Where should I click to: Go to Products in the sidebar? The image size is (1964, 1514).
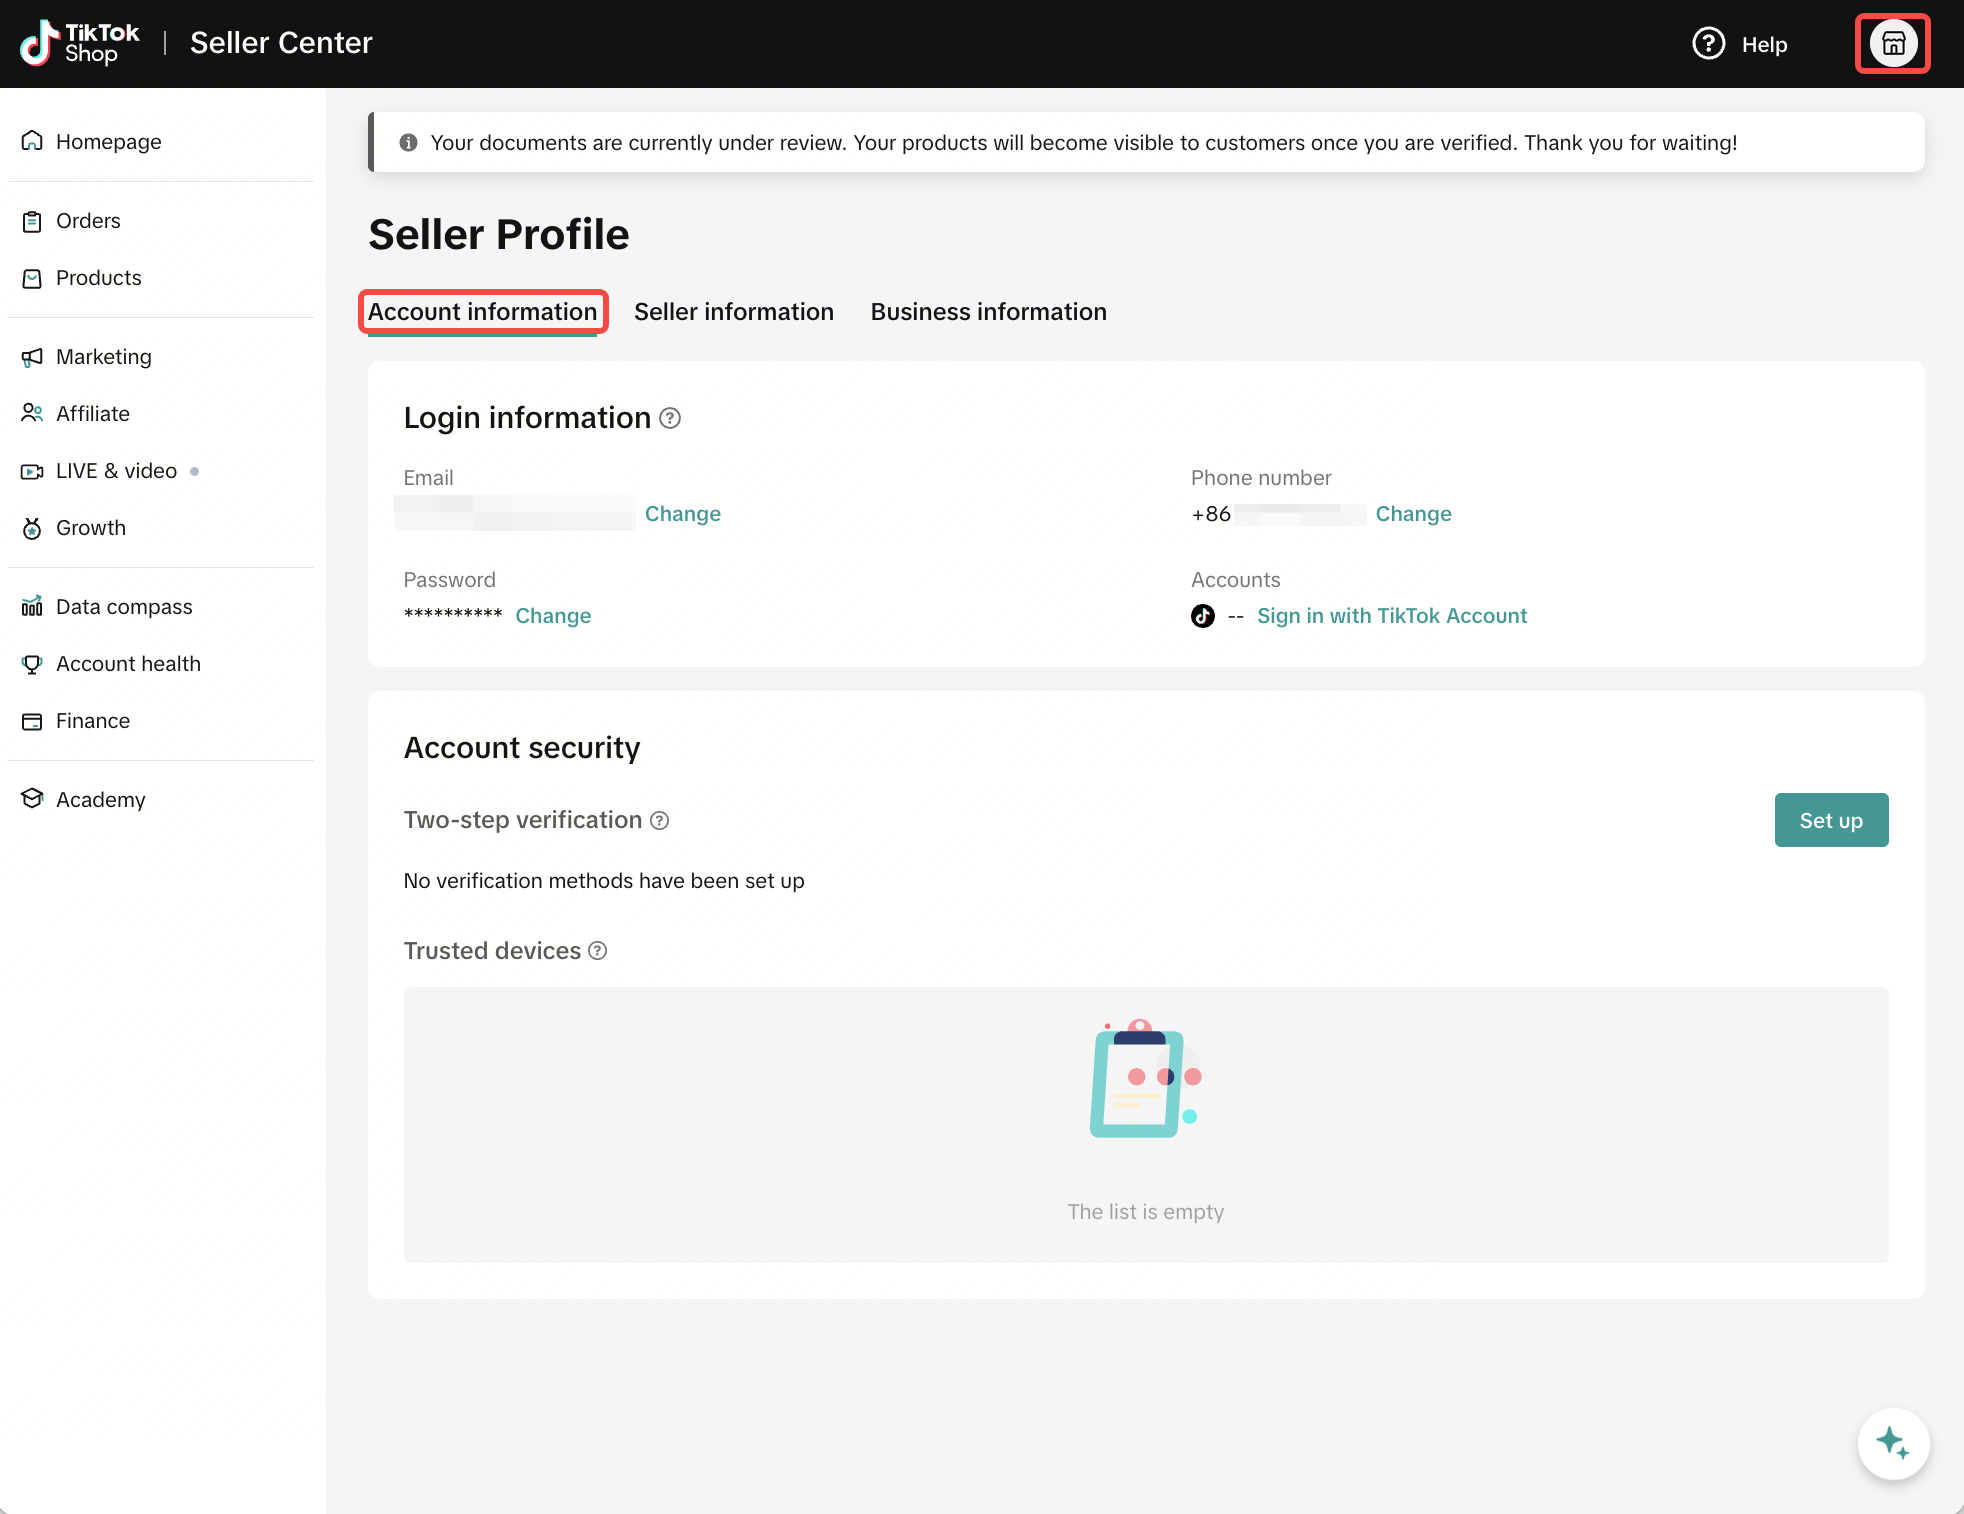98,278
